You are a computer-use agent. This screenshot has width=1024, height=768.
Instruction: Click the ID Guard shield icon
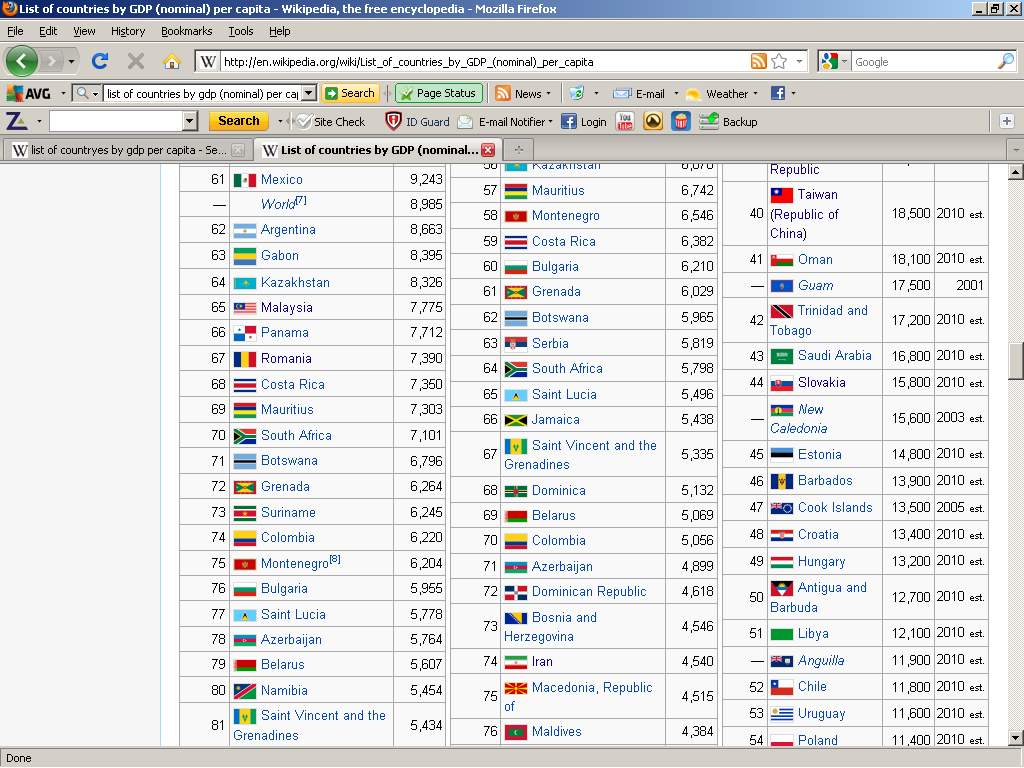(x=394, y=121)
